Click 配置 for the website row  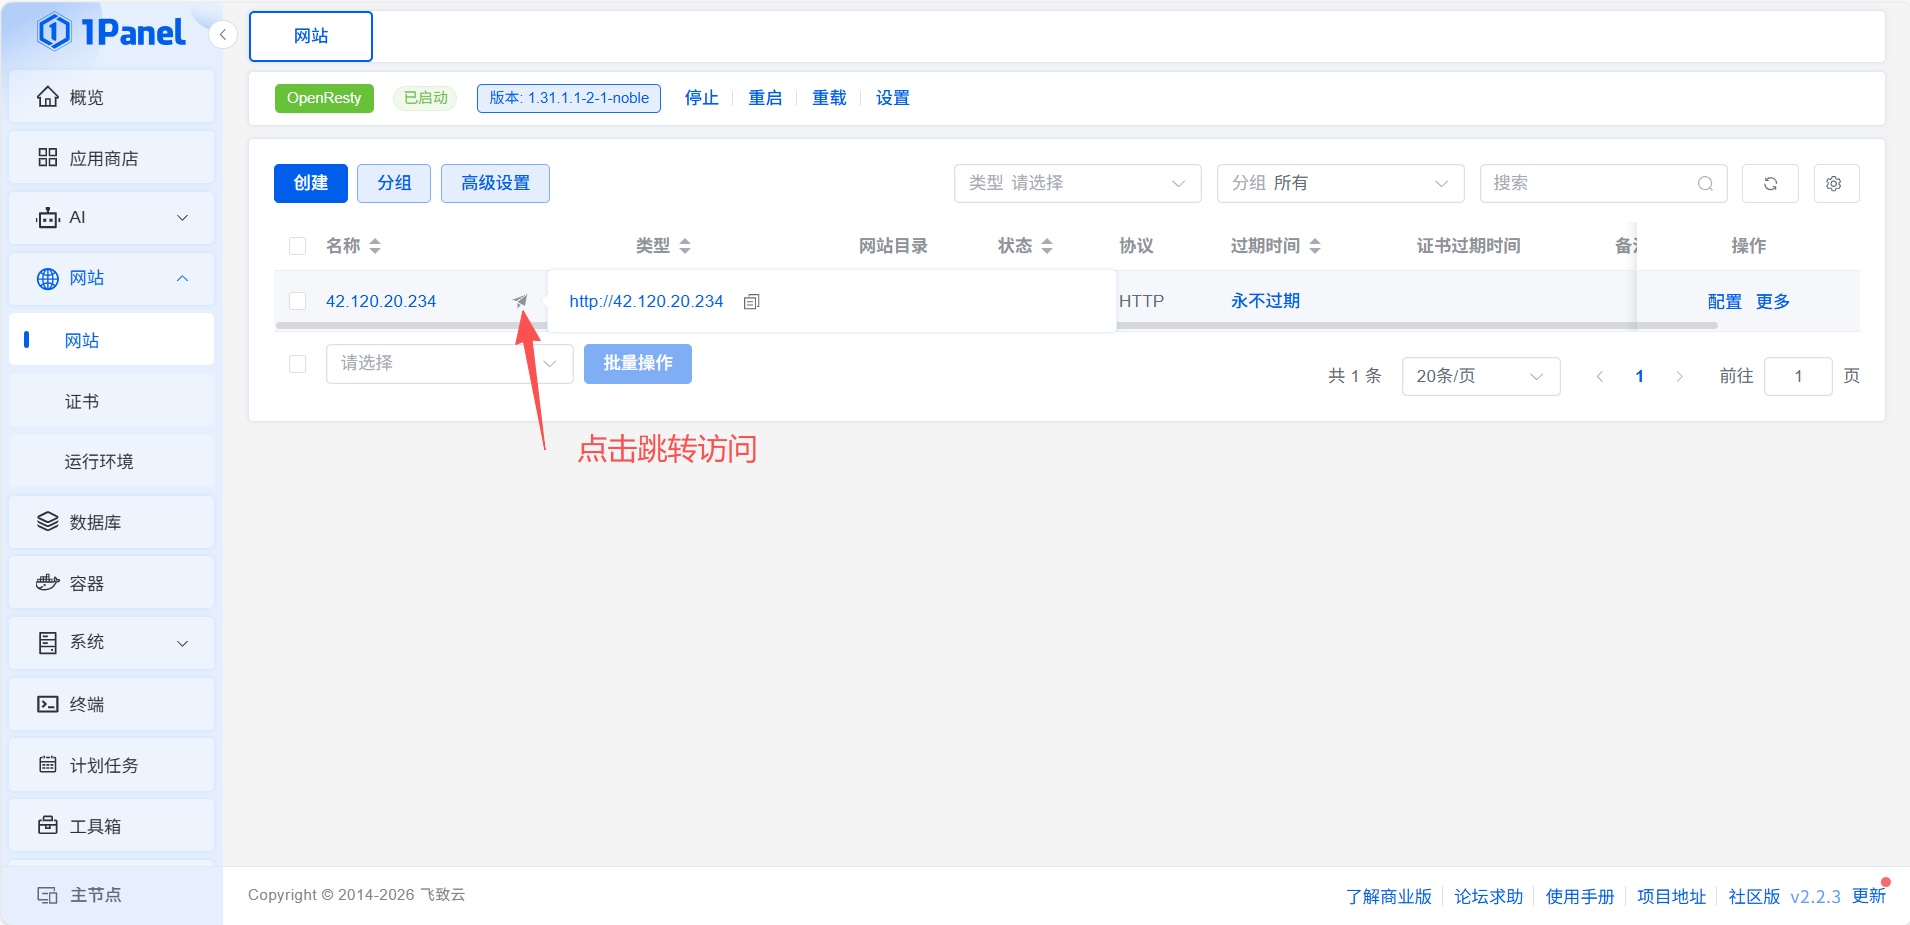(1724, 301)
